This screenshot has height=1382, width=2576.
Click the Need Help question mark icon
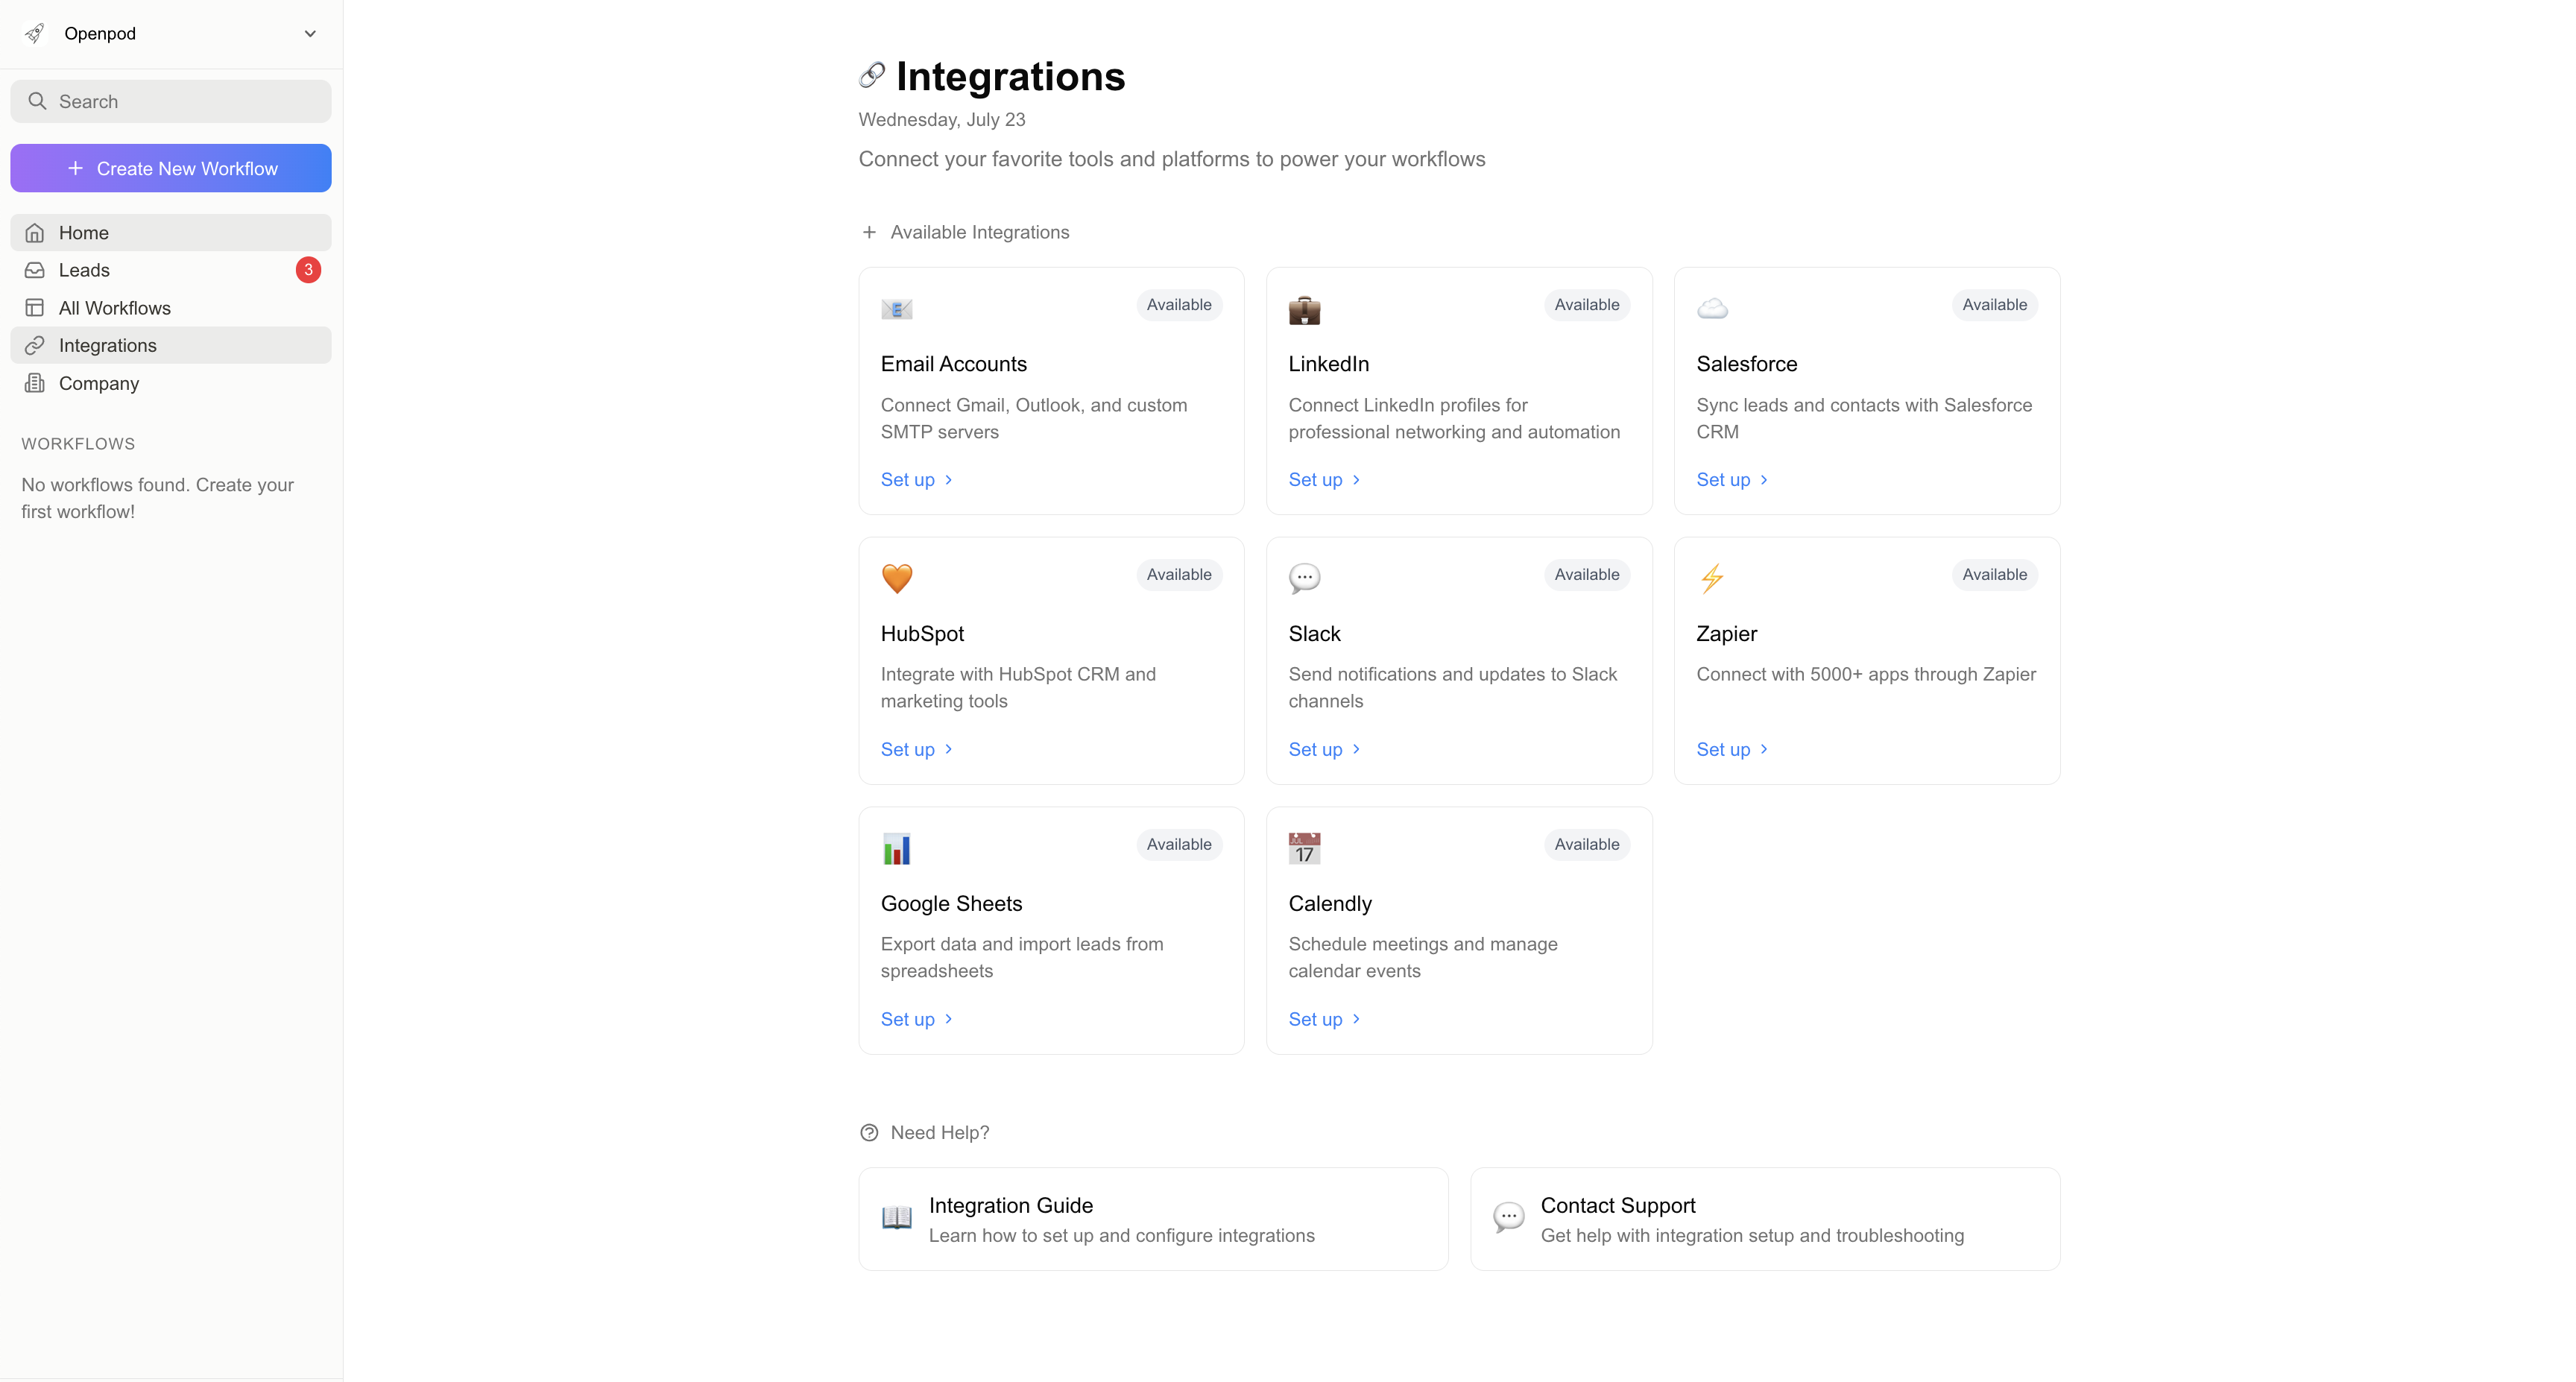[x=869, y=1132]
